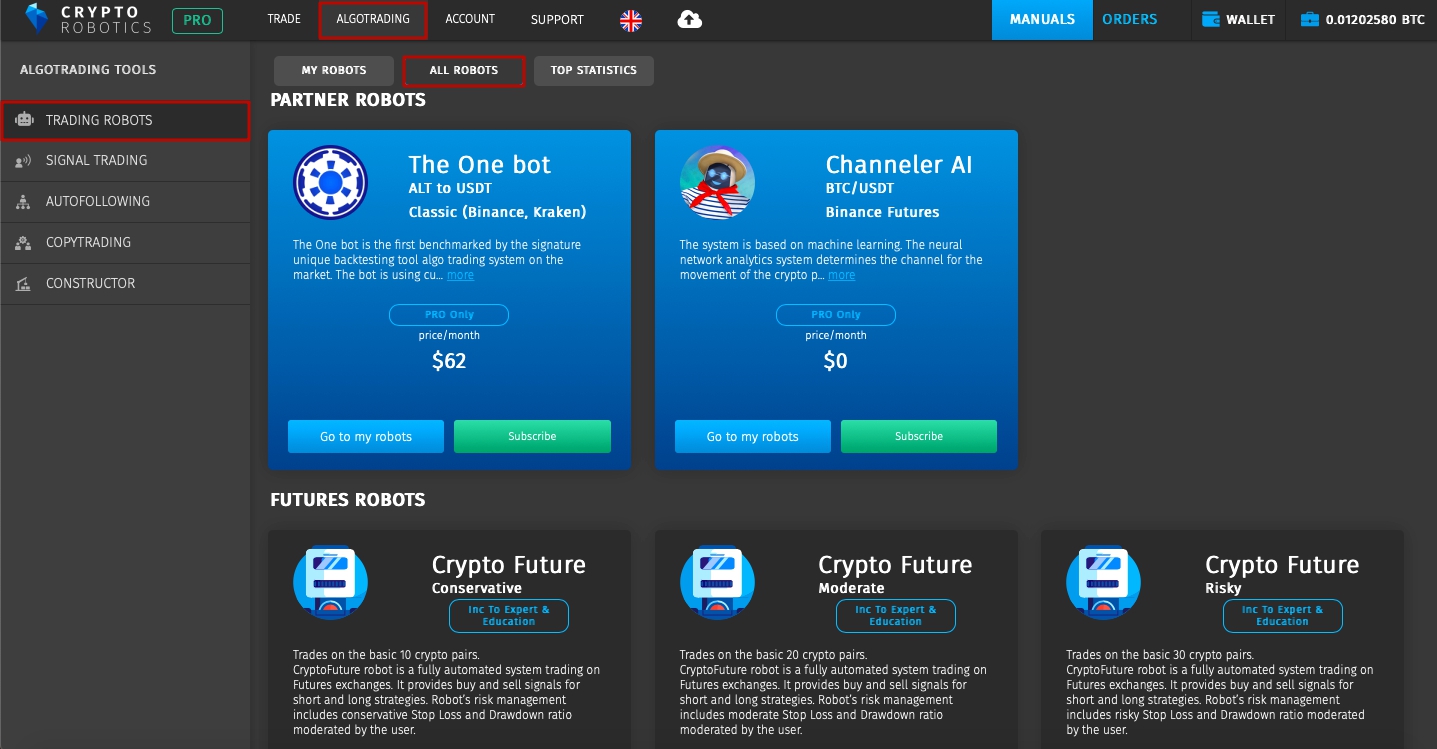Go to my robots from The One bot
This screenshot has height=749, width=1437.
click(366, 437)
